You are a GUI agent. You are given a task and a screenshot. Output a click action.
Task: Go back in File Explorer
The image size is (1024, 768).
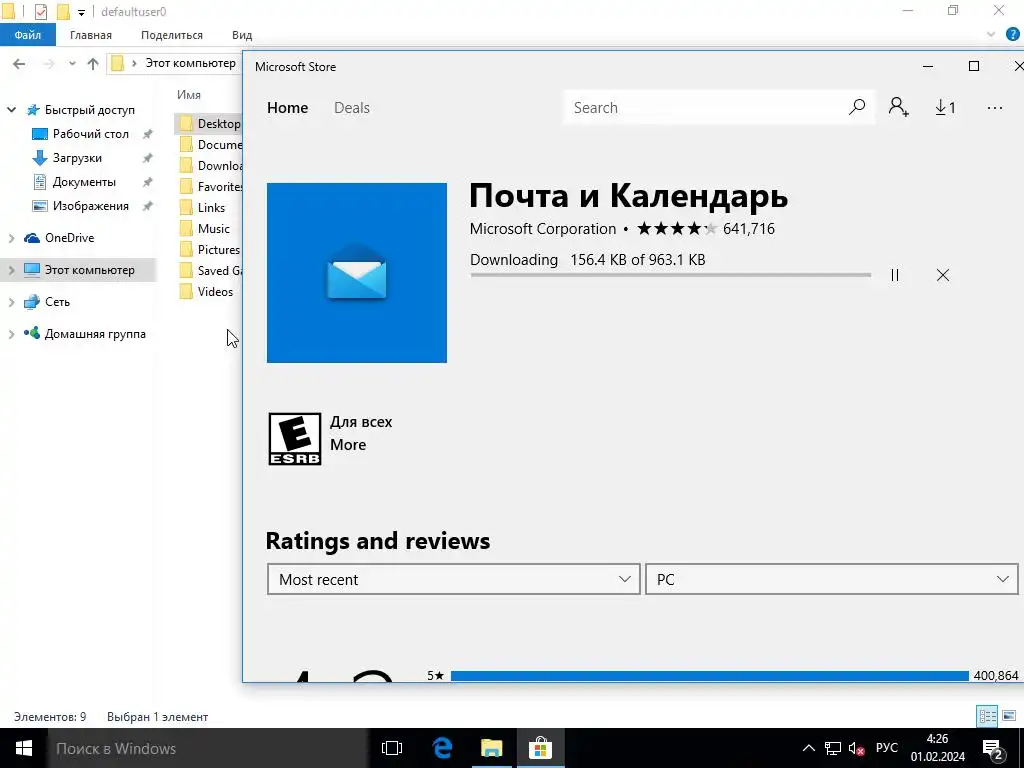tap(19, 63)
